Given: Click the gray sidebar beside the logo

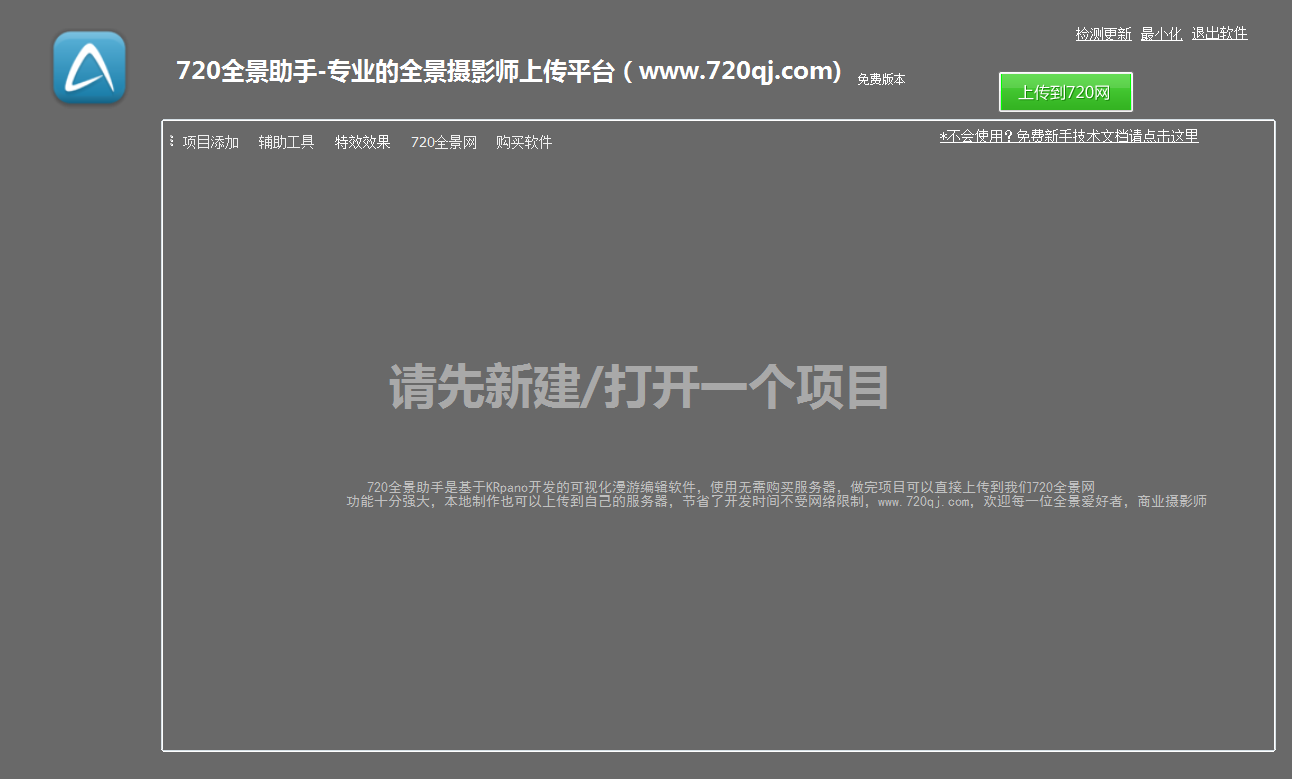Looking at the screenshot, I should 80,400.
